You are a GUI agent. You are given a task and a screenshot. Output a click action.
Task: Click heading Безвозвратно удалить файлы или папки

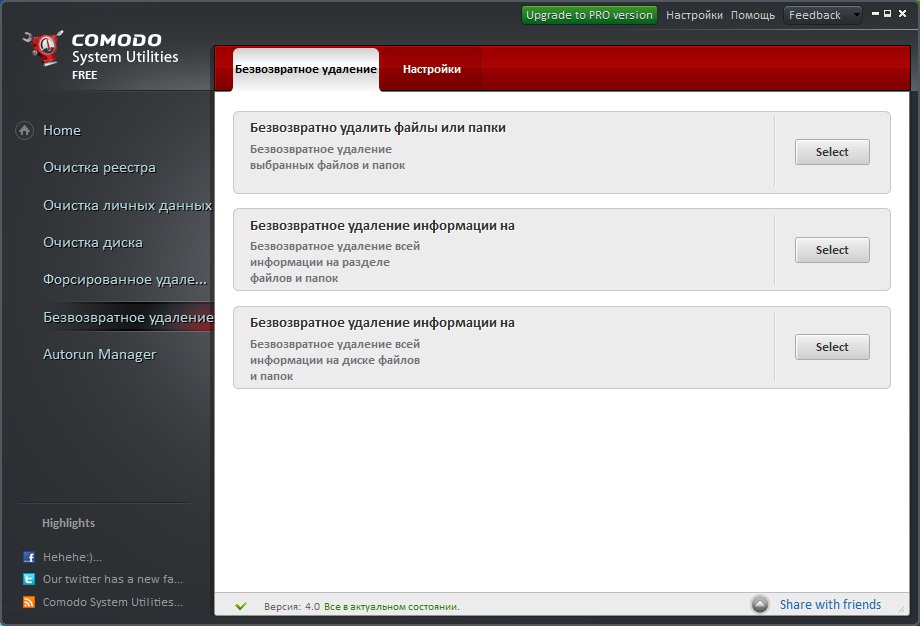[378, 127]
